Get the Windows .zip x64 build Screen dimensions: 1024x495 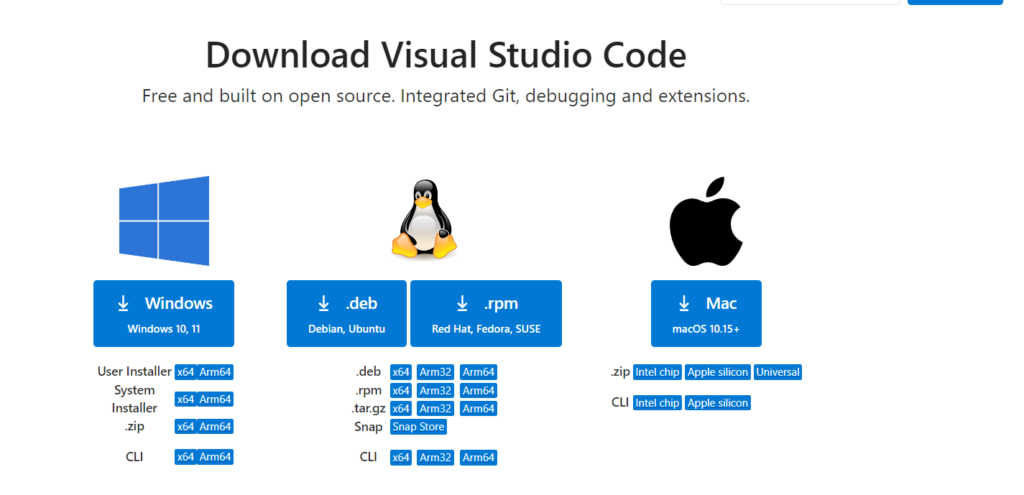(x=185, y=426)
